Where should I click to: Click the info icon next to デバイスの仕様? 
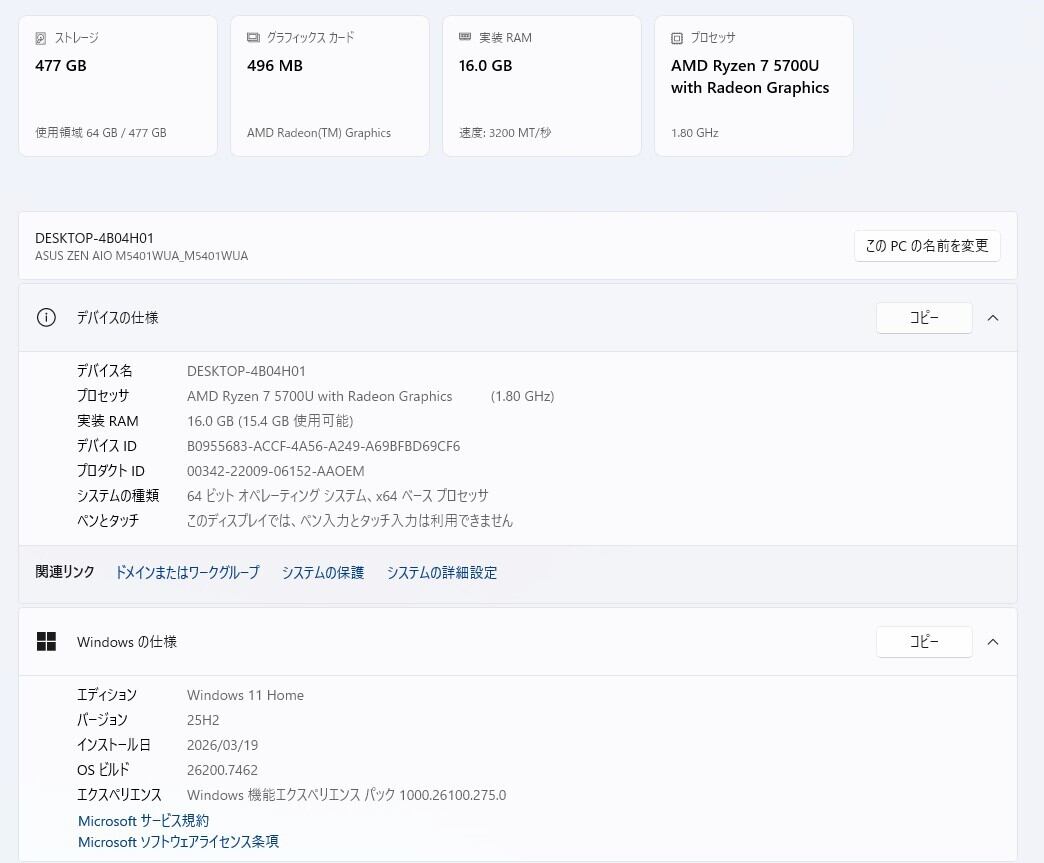[x=46, y=318]
